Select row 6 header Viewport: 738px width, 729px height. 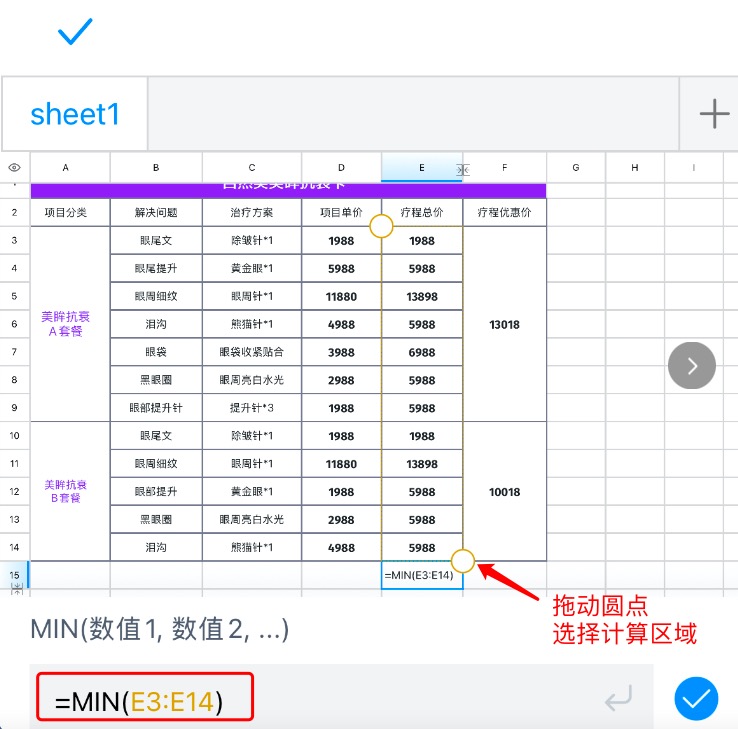tap(15, 324)
